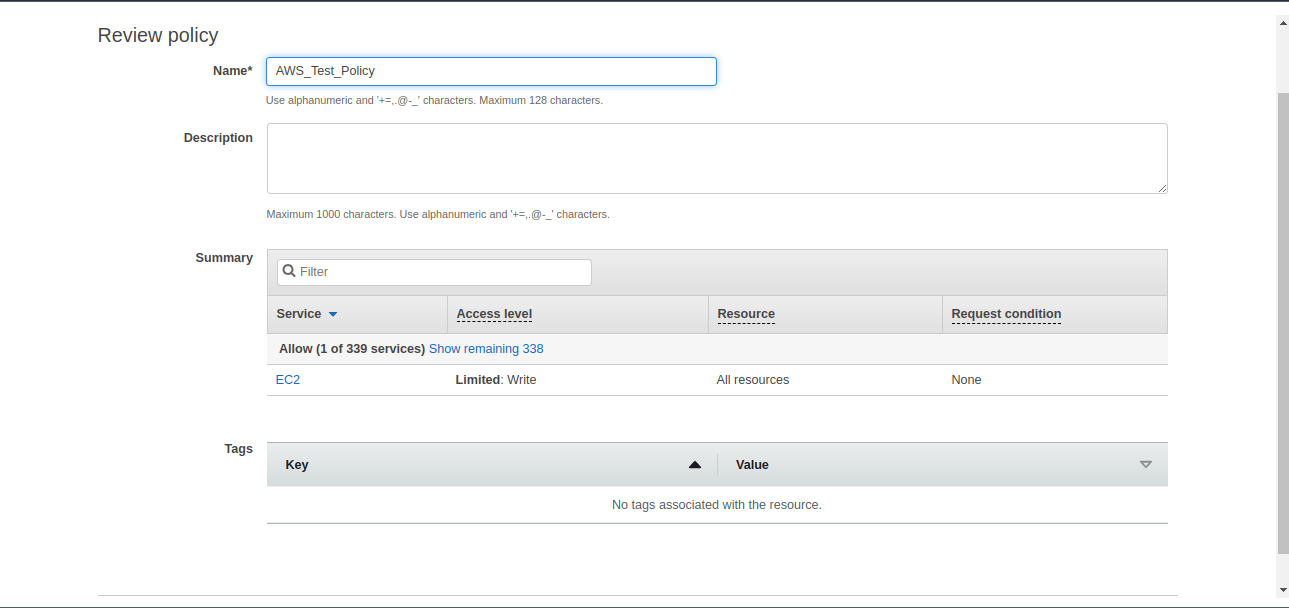Click the Review policy heading
This screenshot has height=608, width=1289.
pos(158,35)
